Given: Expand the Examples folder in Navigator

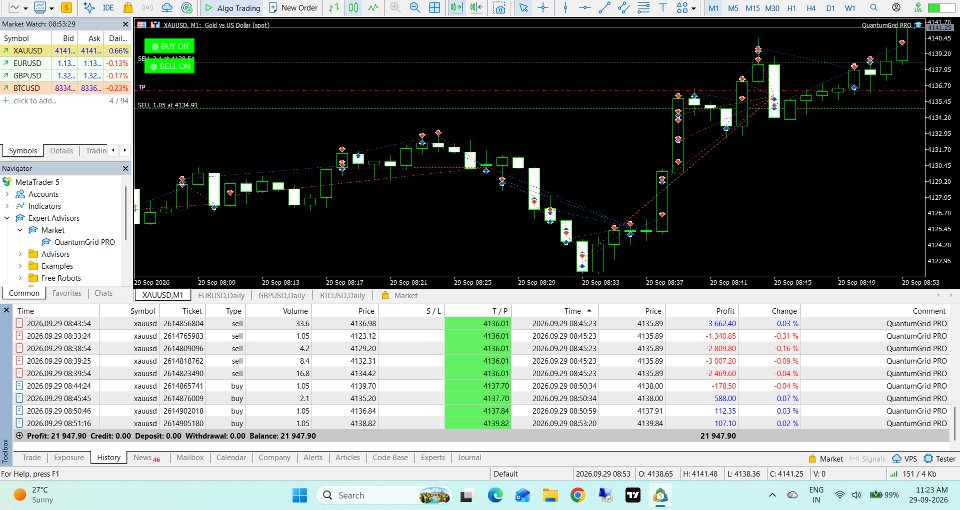Looking at the screenshot, I should coord(20,266).
